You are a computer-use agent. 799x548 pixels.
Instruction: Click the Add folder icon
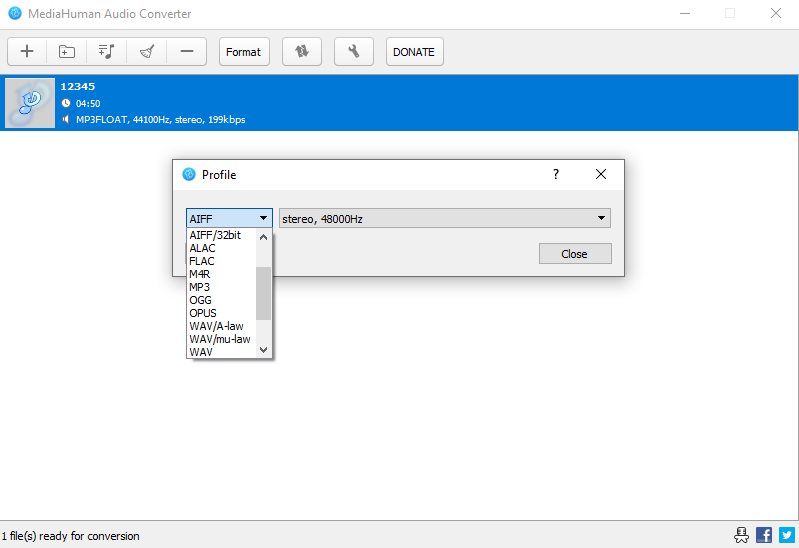[67, 51]
